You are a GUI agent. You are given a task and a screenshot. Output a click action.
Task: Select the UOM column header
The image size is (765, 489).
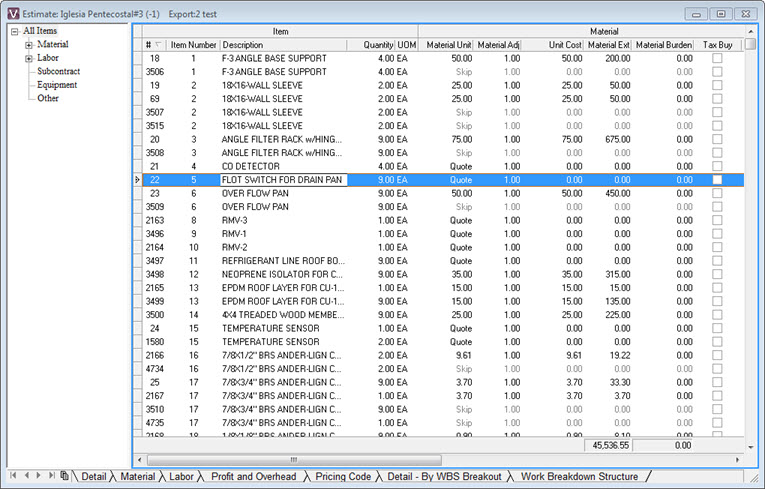coord(406,45)
